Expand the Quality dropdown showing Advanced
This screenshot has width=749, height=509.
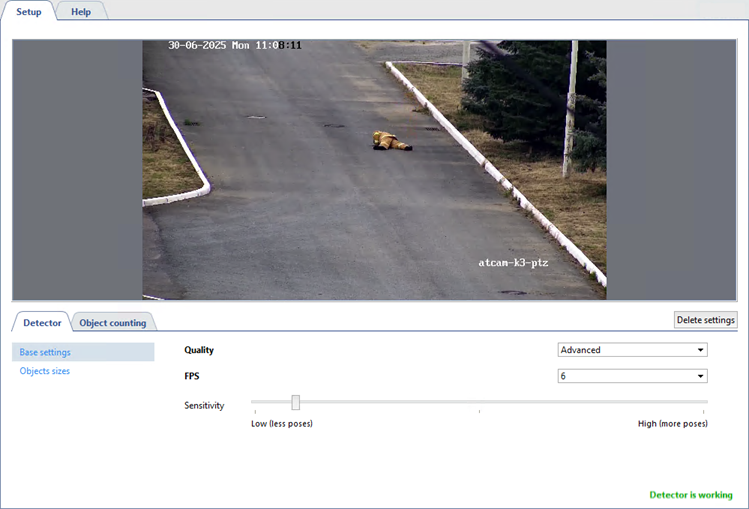[632, 350]
